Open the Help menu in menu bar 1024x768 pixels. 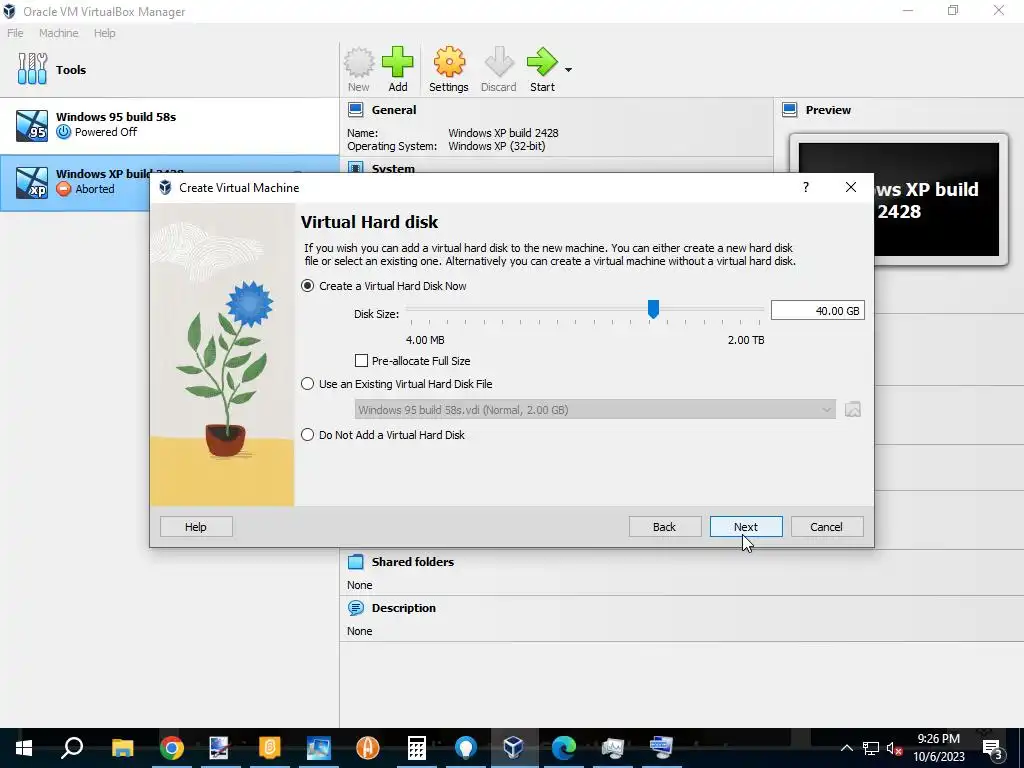[x=104, y=33]
